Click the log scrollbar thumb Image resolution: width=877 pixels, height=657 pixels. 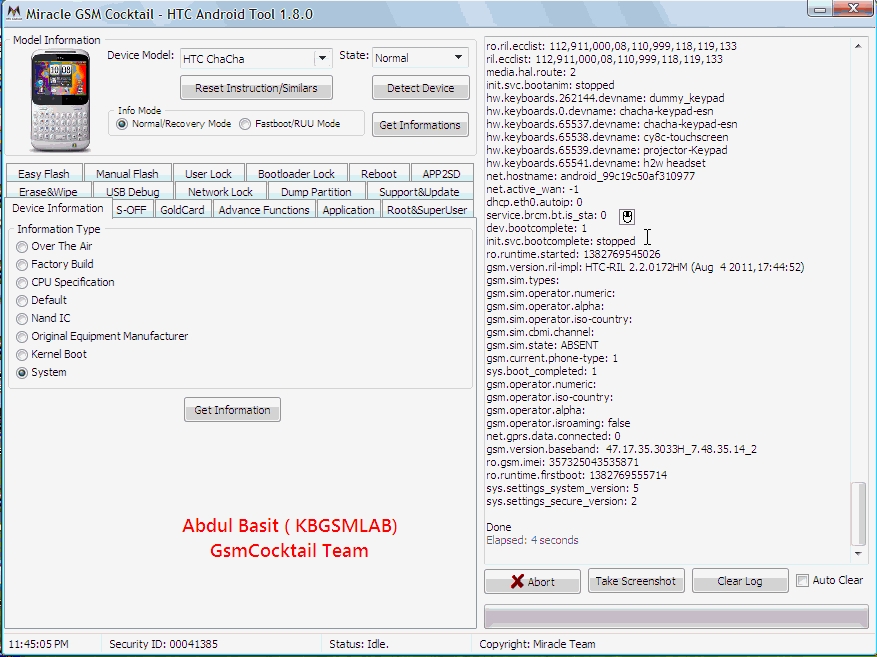858,513
